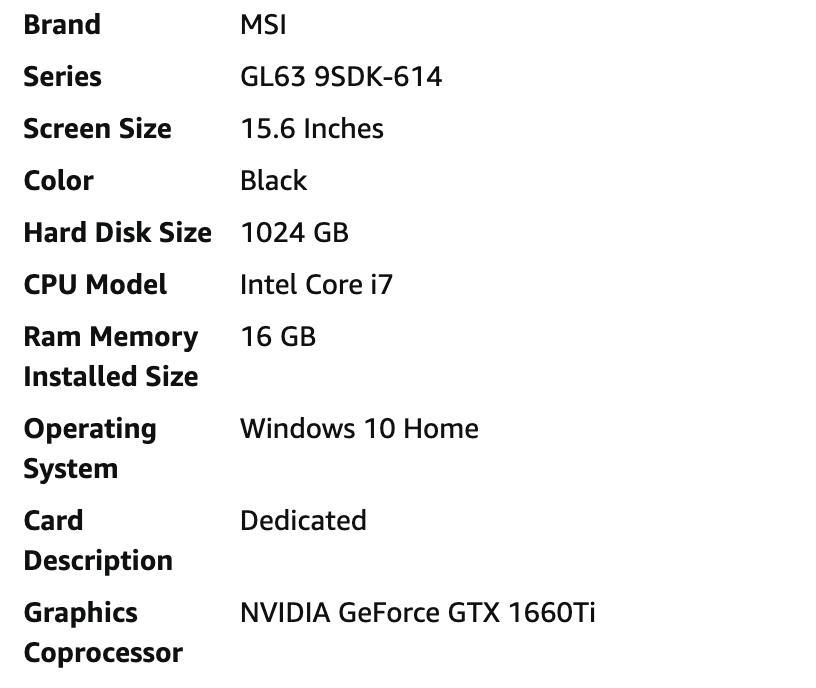Click the Brand label

pos(62,25)
